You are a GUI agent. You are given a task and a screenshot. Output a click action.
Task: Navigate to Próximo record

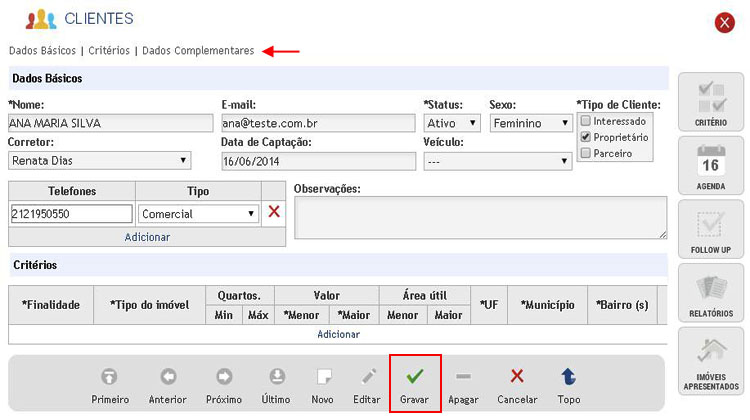223,377
